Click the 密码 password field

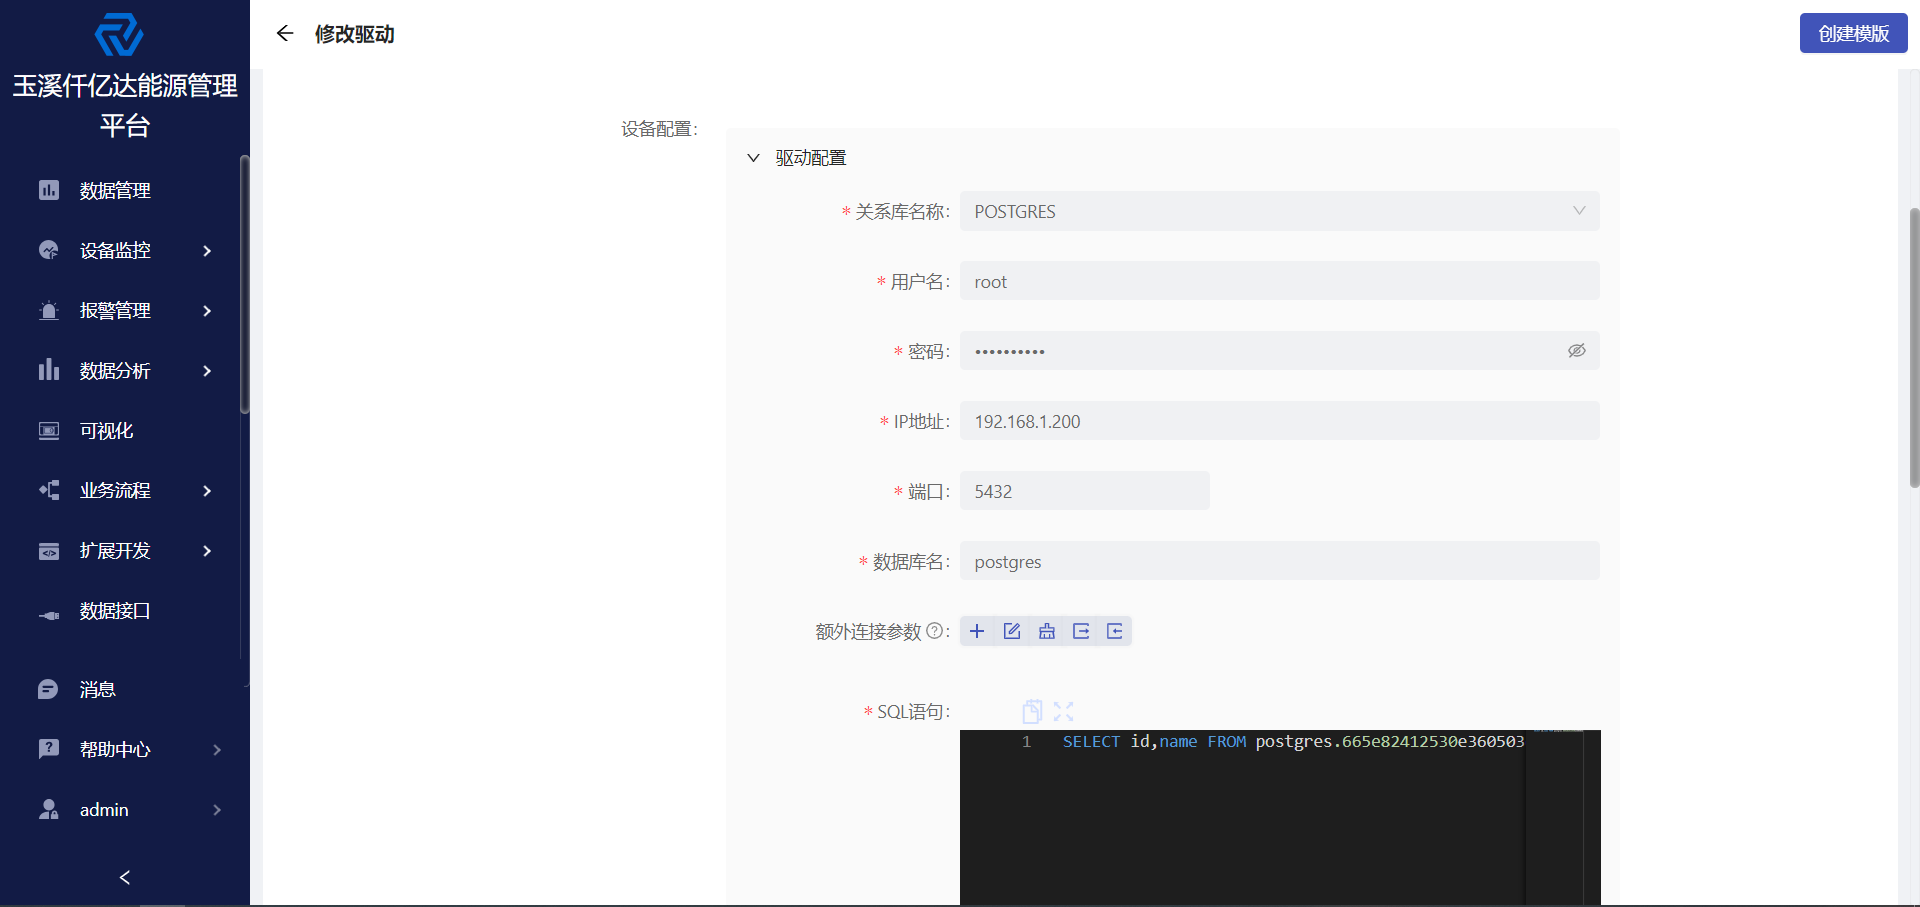click(x=1280, y=351)
